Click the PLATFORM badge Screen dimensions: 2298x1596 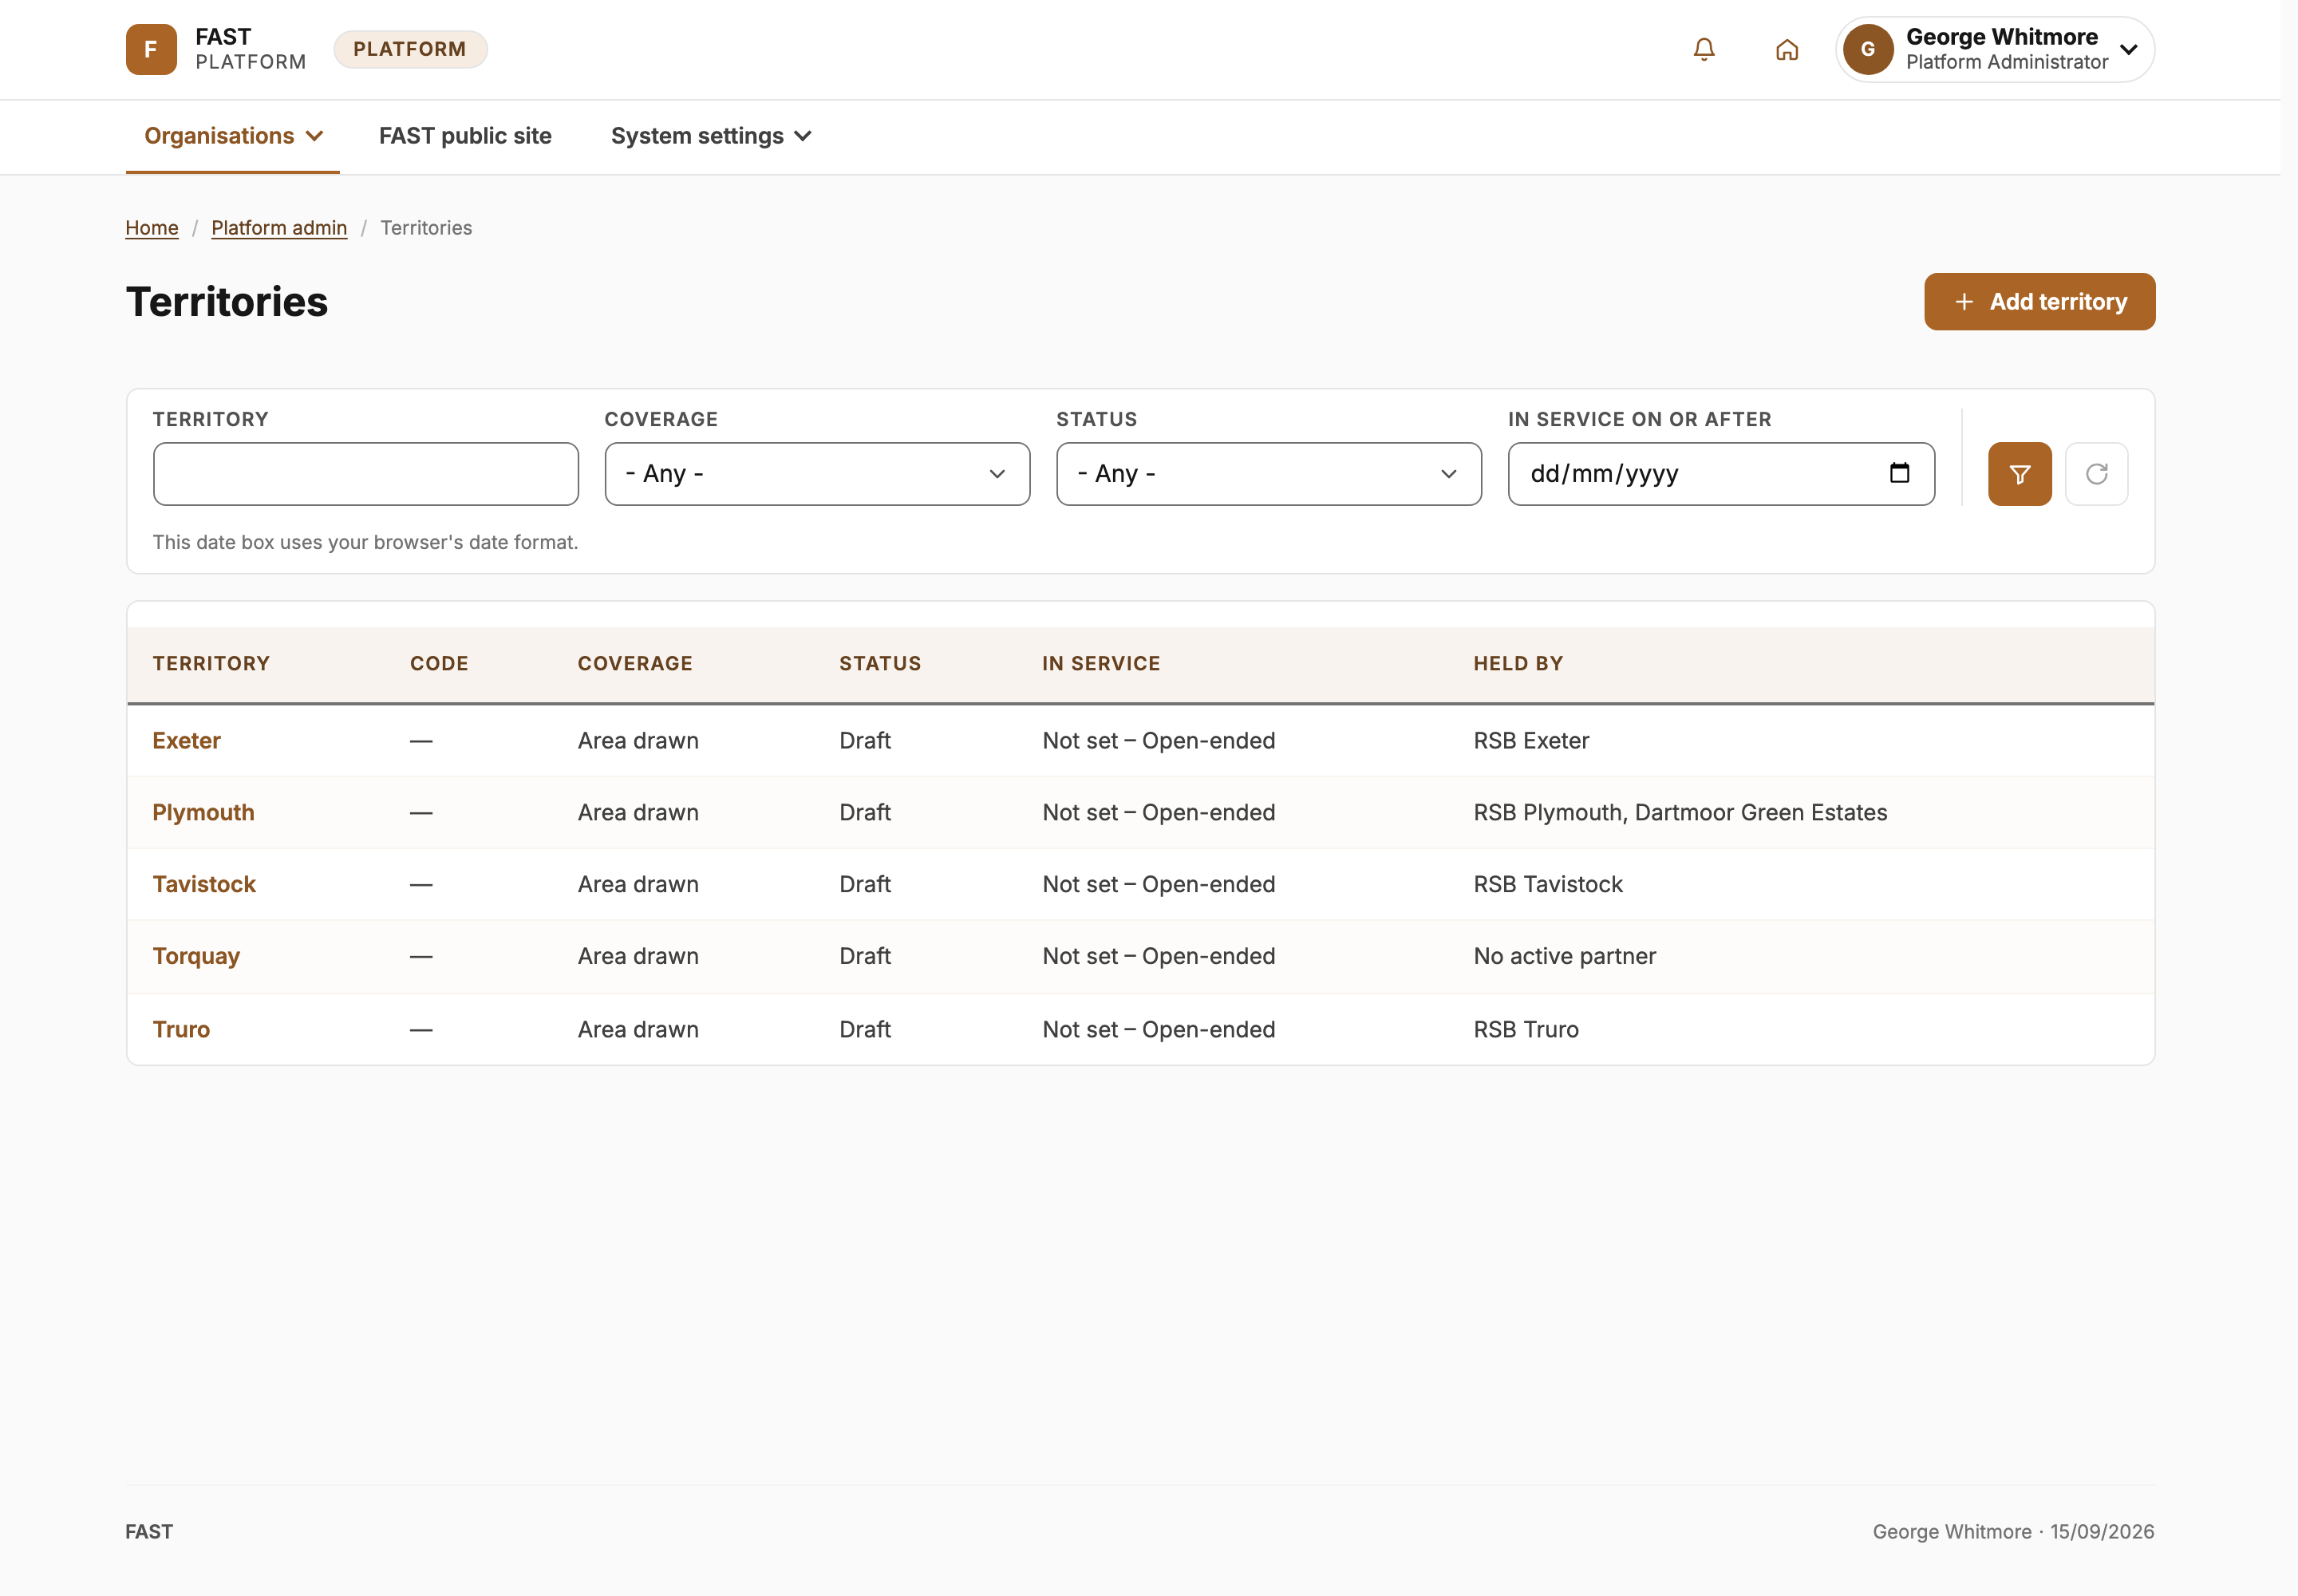coord(410,49)
